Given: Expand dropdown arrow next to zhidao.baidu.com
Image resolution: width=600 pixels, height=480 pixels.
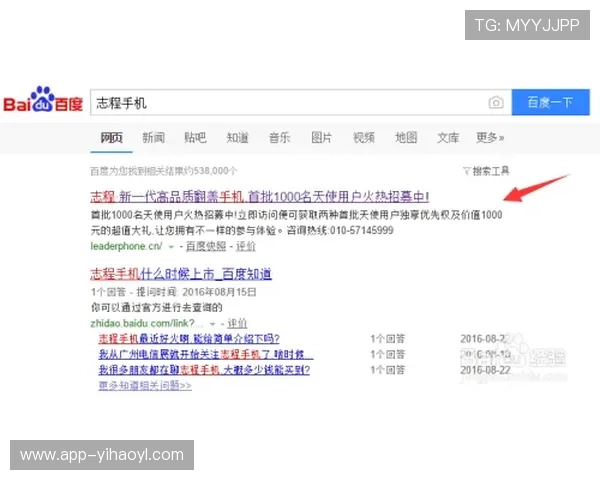Looking at the screenshot, I should coord(212,324).
